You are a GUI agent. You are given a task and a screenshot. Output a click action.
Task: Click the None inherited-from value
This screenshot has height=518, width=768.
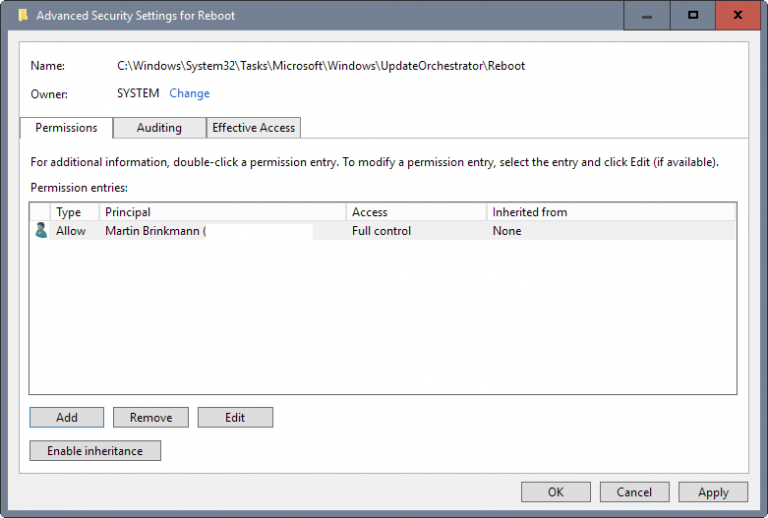(x=507, y=231)
